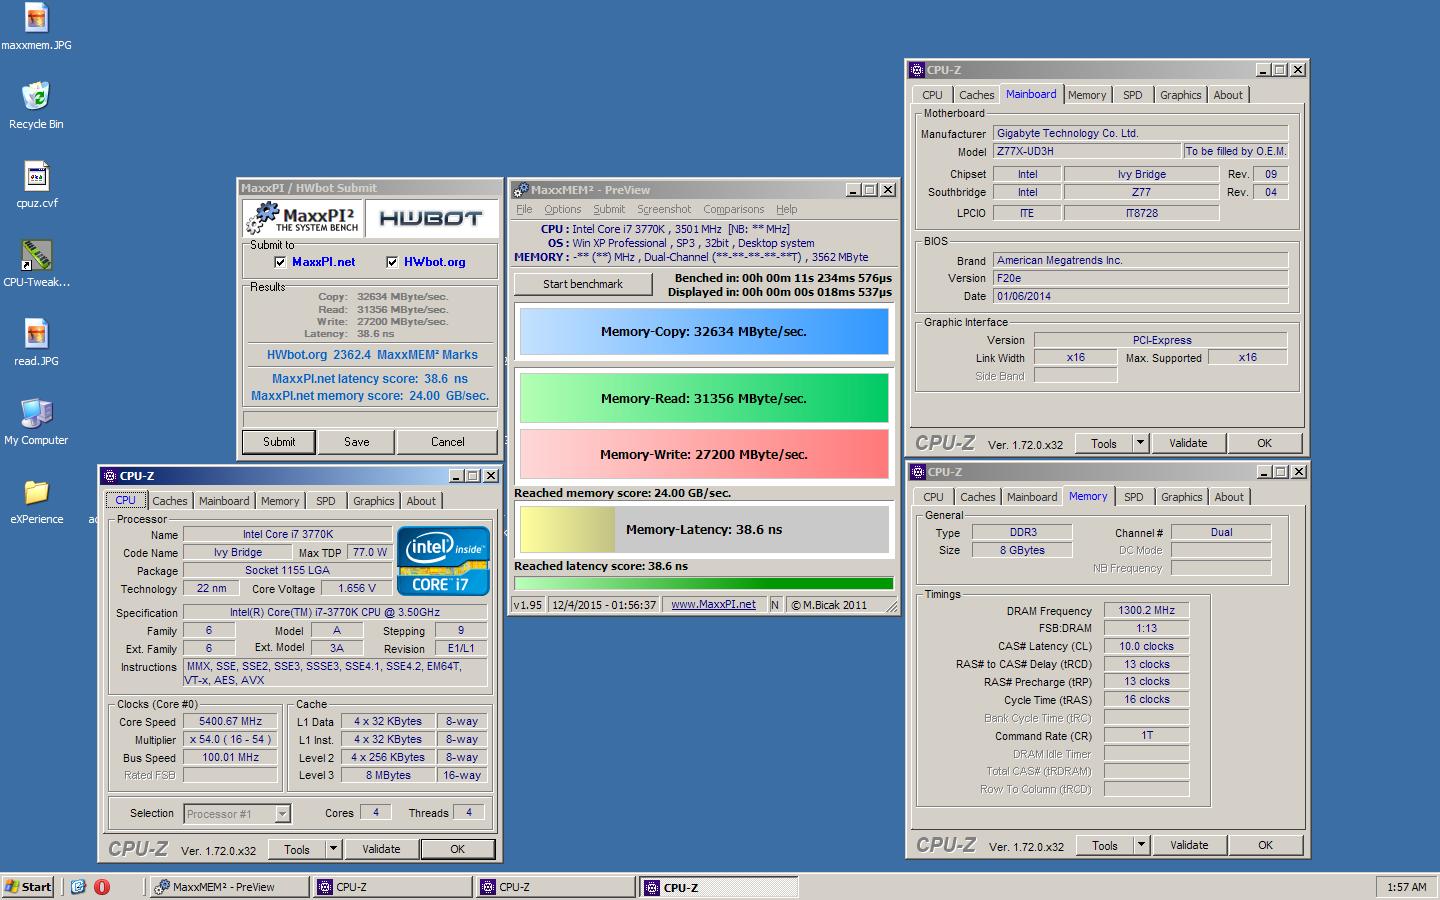Open the Processor #1 selection dropdown

282,814
